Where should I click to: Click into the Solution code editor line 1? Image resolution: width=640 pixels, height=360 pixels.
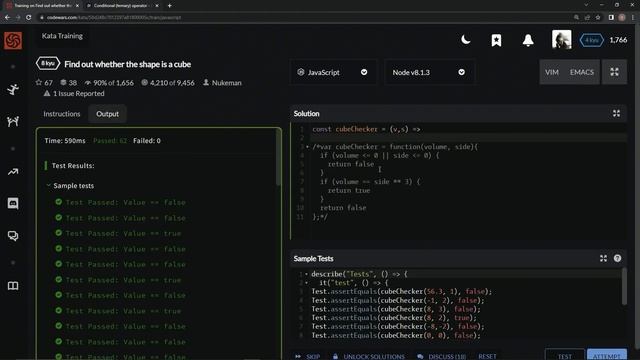tap(469, 129)
